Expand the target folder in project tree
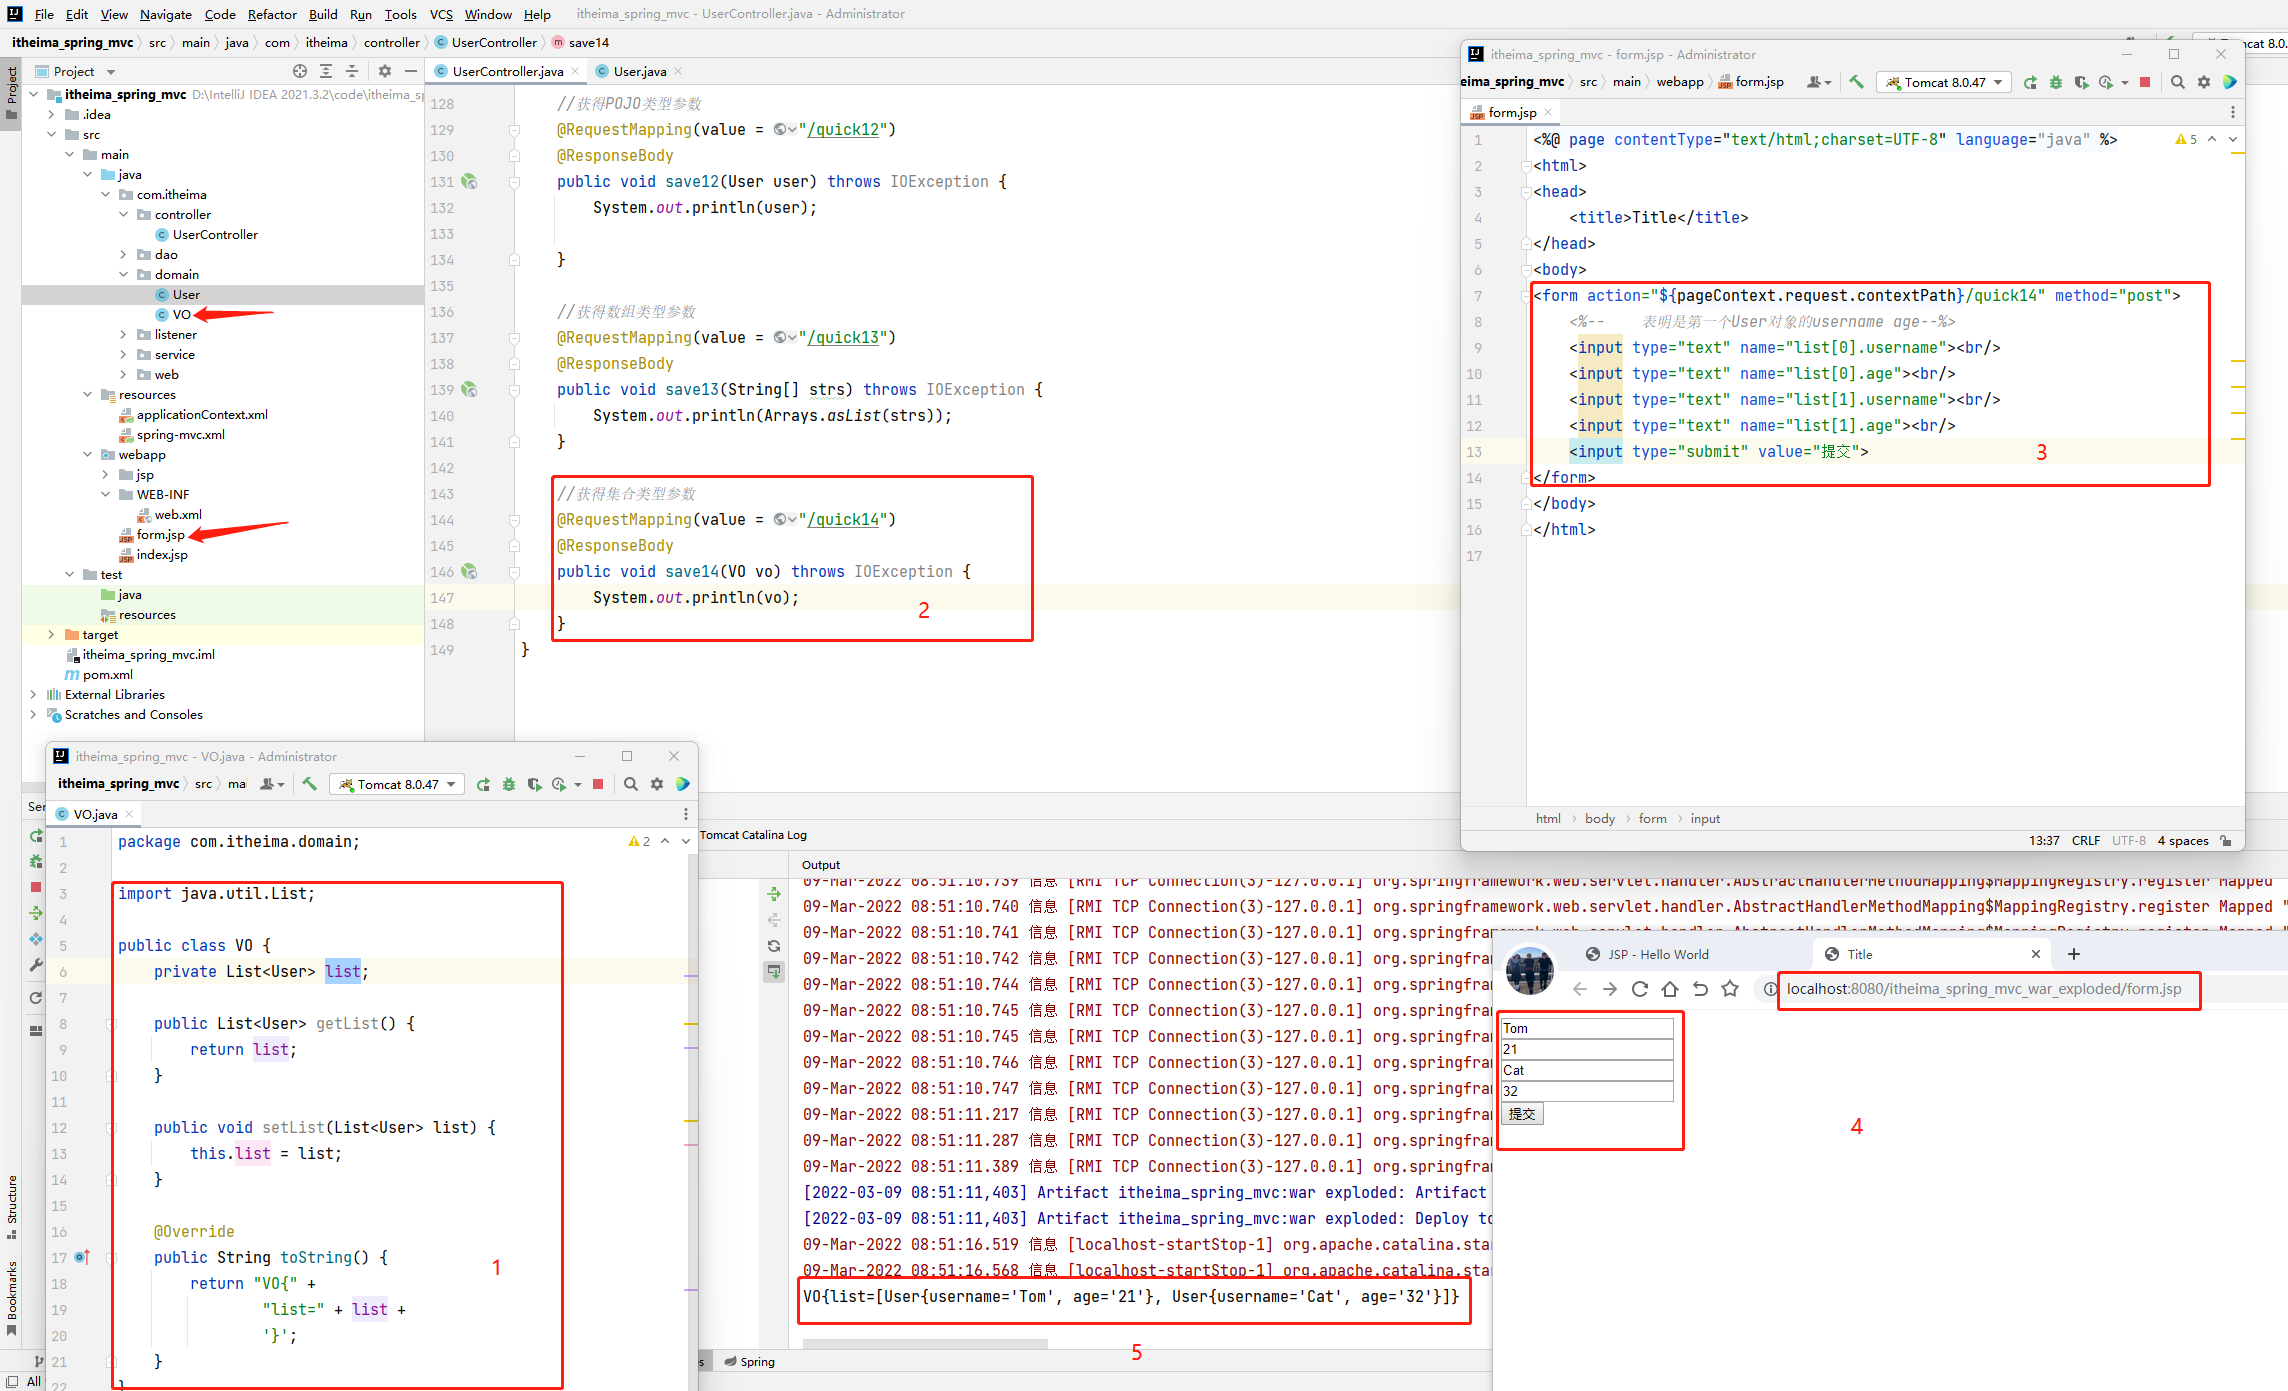Screen dimensions: 2288x1391 (51, 635)
